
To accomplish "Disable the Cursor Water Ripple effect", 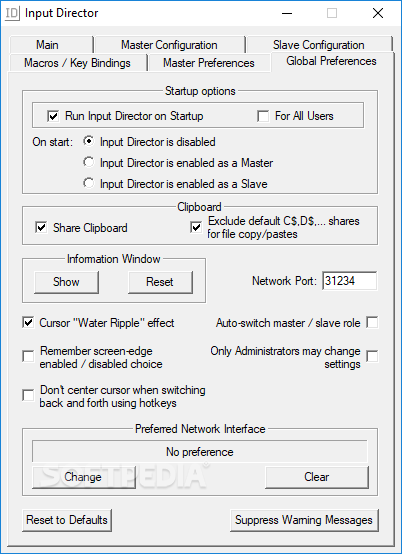I will coord(28,323).
